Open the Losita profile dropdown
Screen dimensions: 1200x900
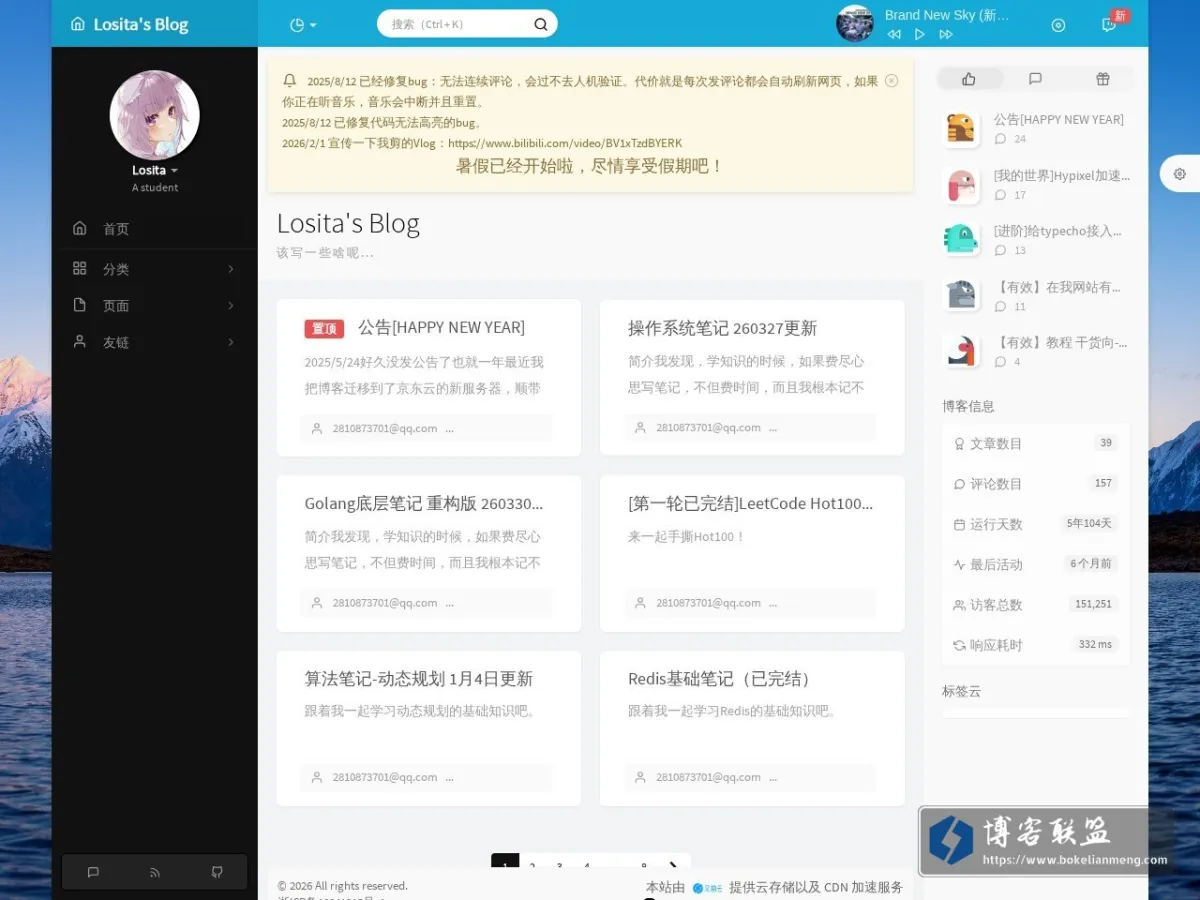(x=155, y=170)
